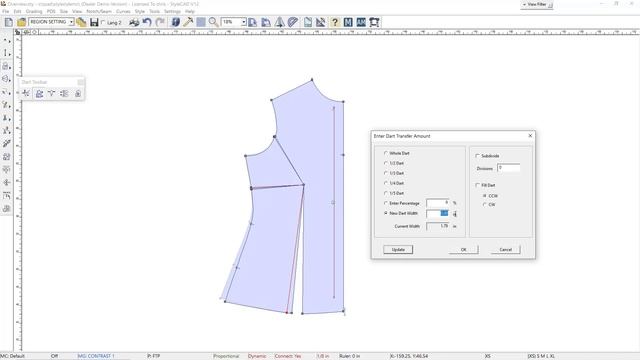Select the 1/3 Dart radio option
Viewport: 640px width, 360px height.
tap(386, 173)
